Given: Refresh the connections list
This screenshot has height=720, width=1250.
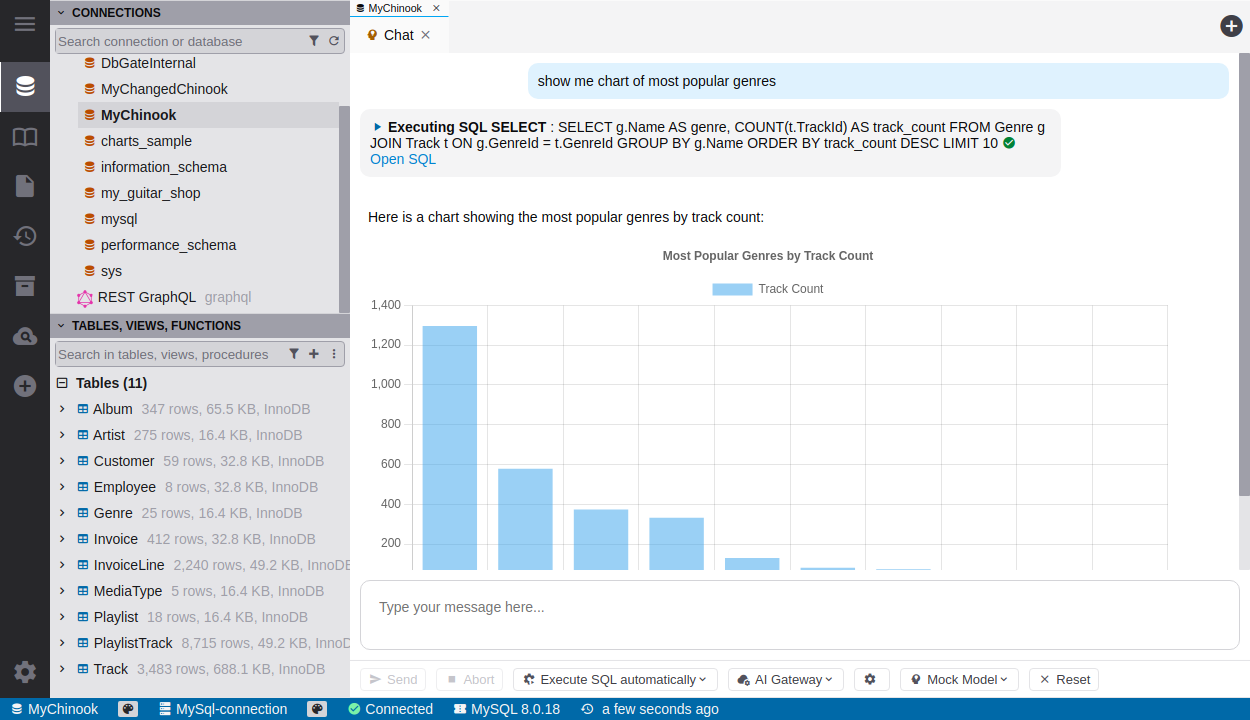Looking at the screenshot, I should click(334, 41).
